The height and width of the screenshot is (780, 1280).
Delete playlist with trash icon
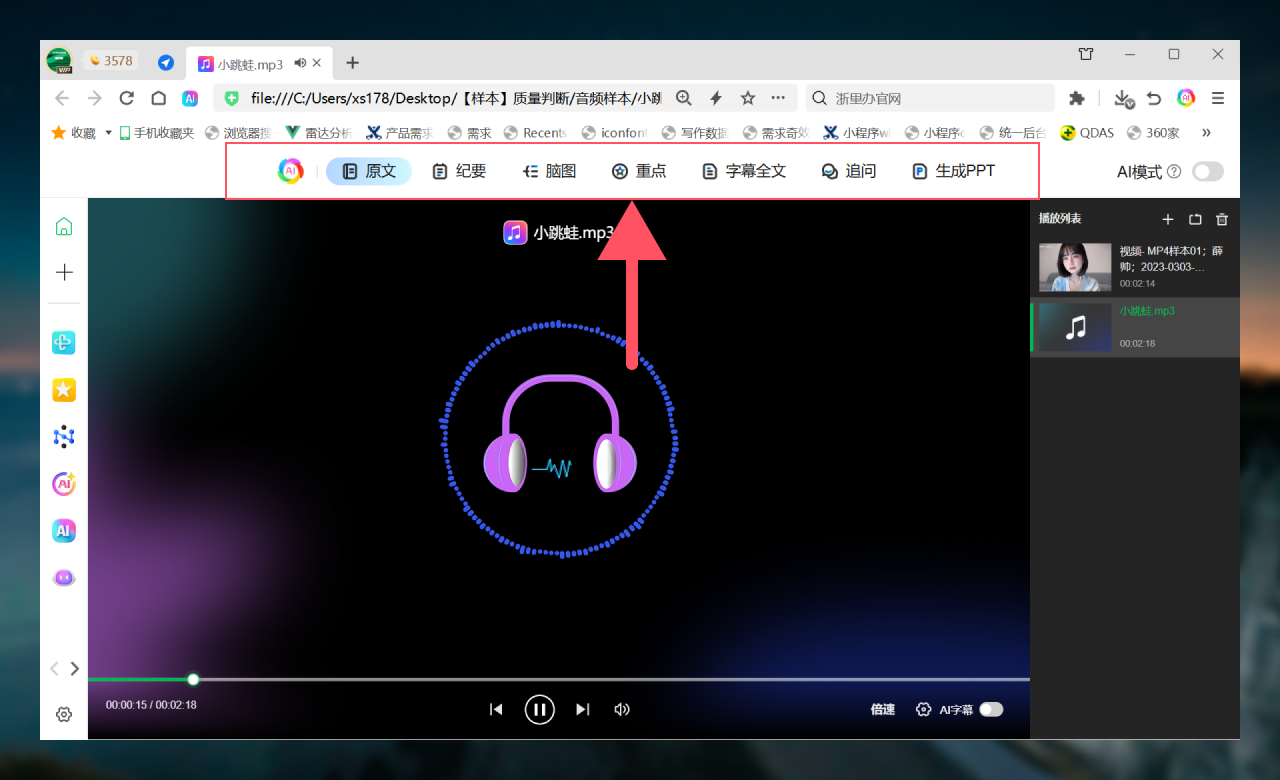click(x=1221, y=219)
